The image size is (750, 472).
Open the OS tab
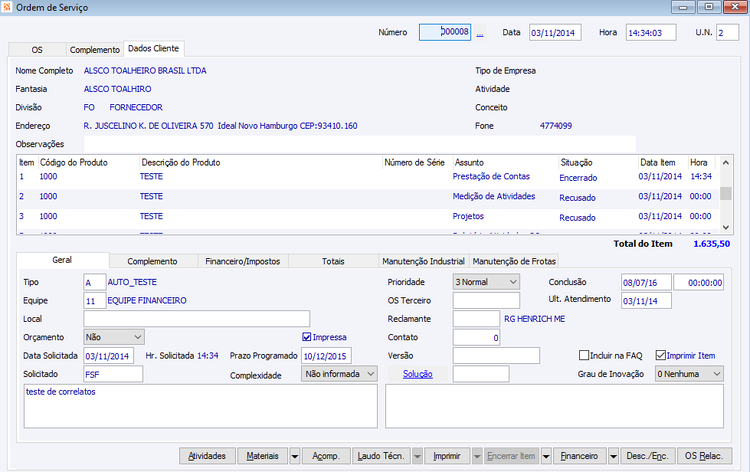(x=37, y=50)
